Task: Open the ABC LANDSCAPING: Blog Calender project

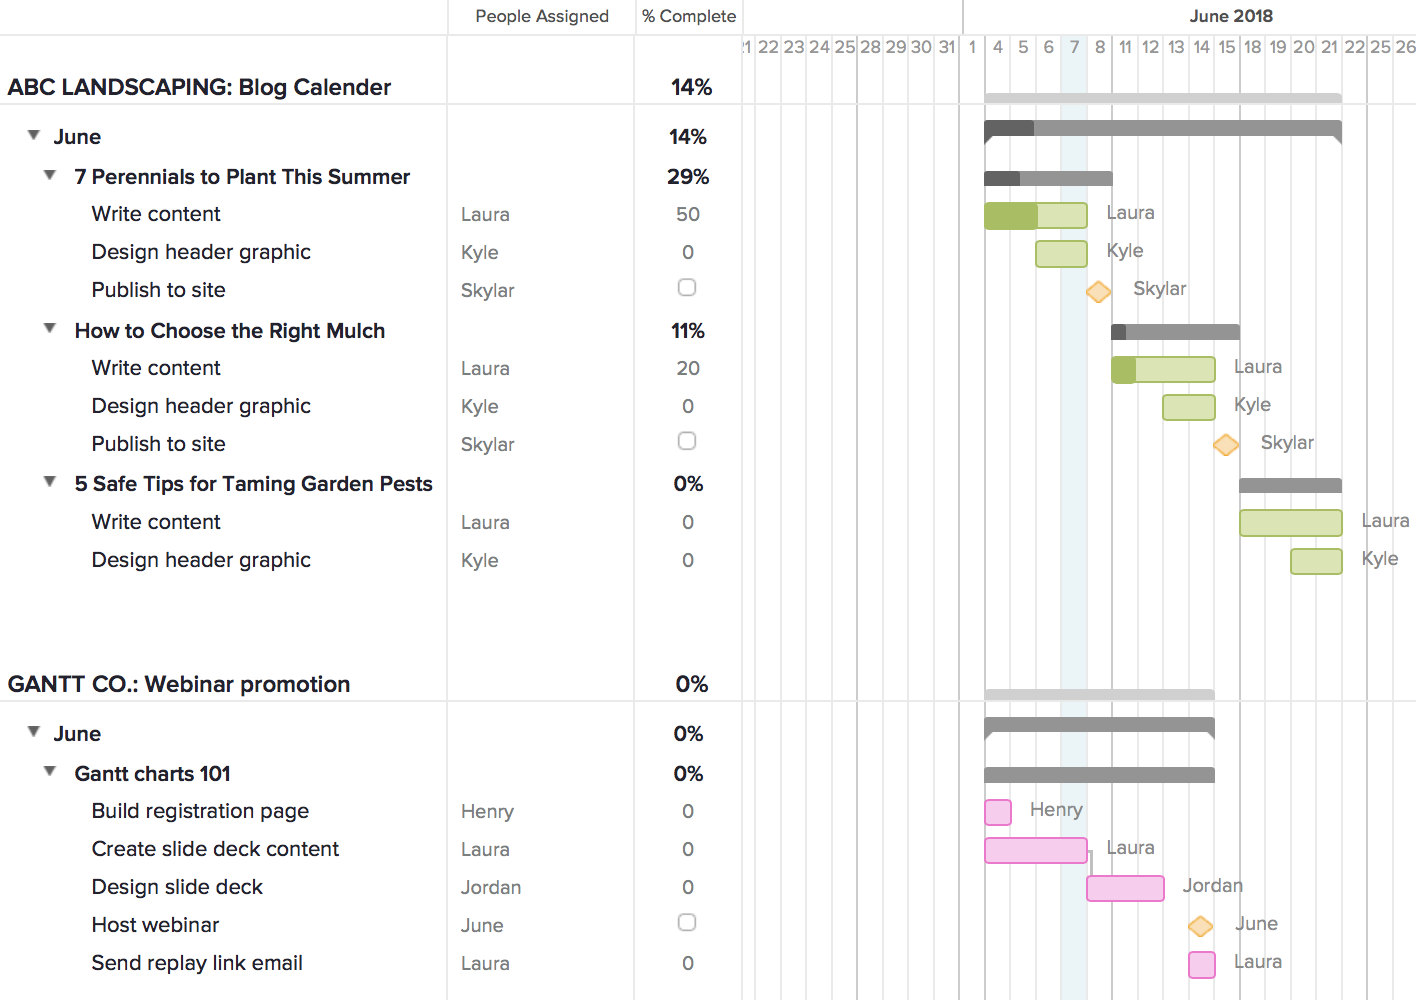Action: click(x=199, y=87)
